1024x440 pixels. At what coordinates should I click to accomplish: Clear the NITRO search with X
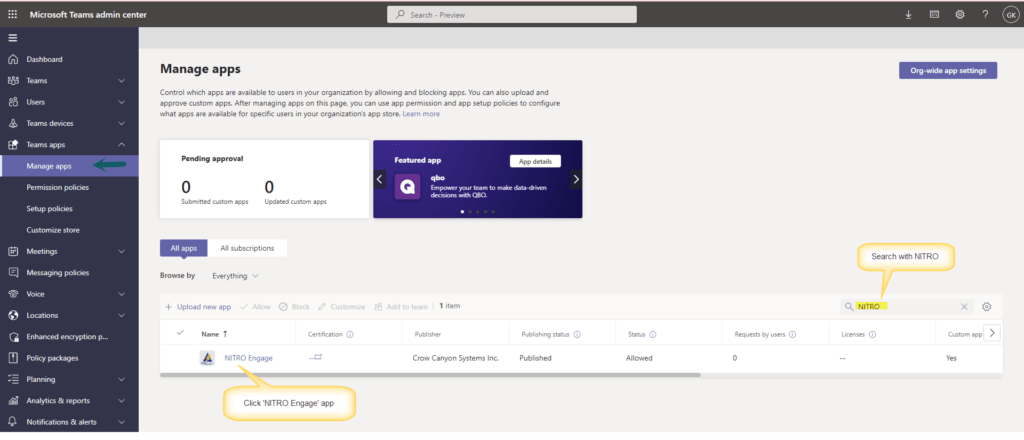click(x=964, y=307)
